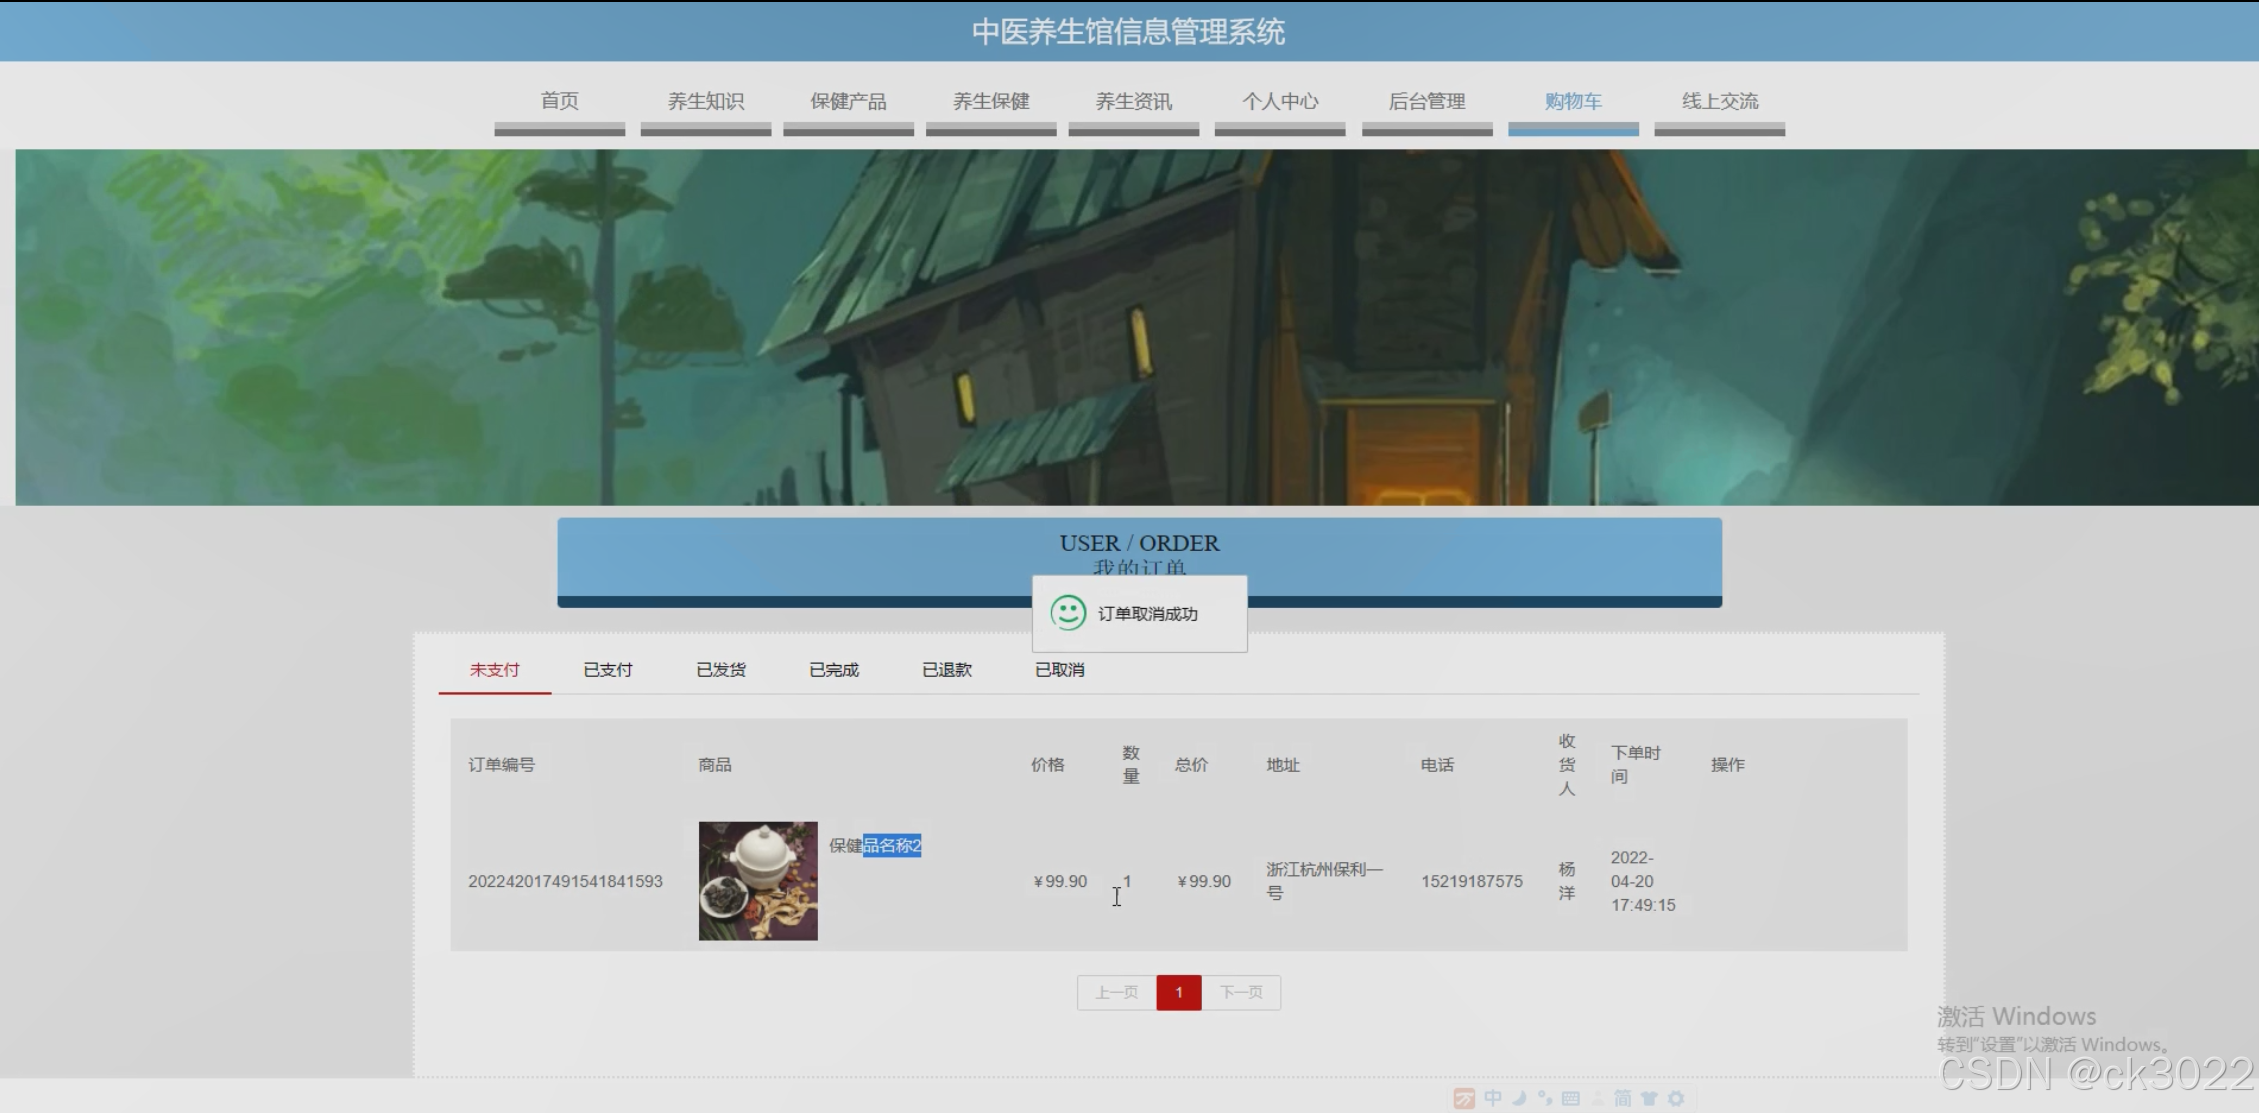Click the input method logo icon

[x=1464, y=1098]
